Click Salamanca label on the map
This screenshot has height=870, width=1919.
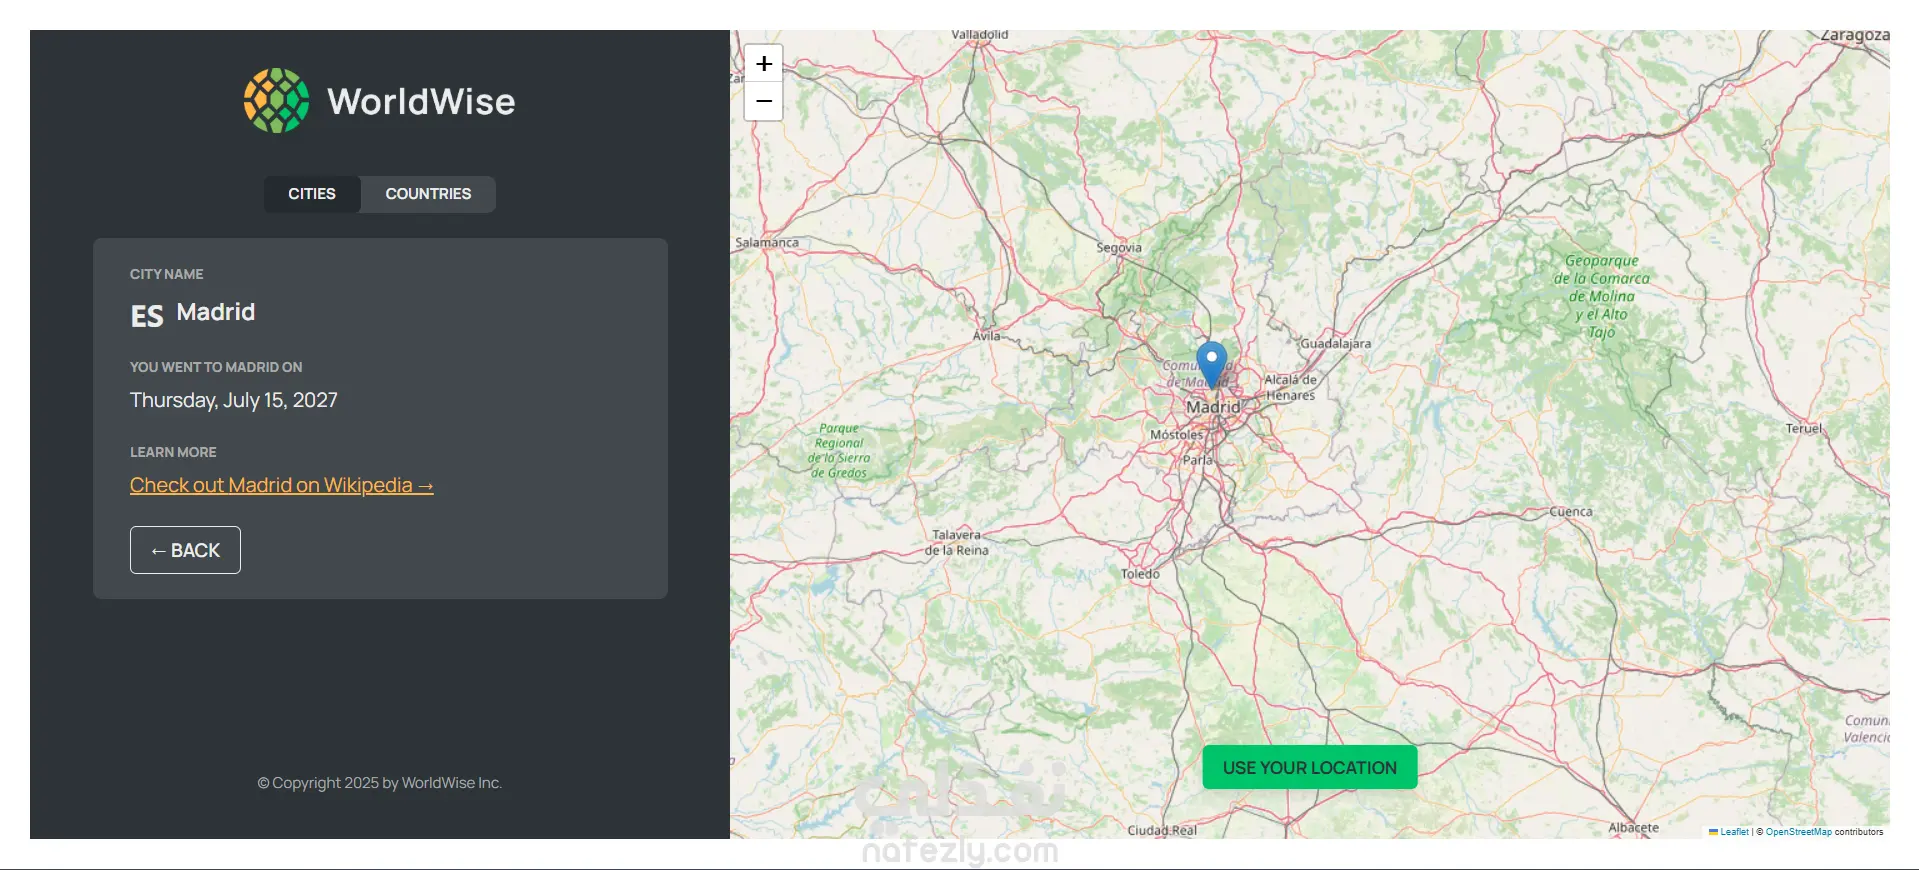tap(767, 242)
